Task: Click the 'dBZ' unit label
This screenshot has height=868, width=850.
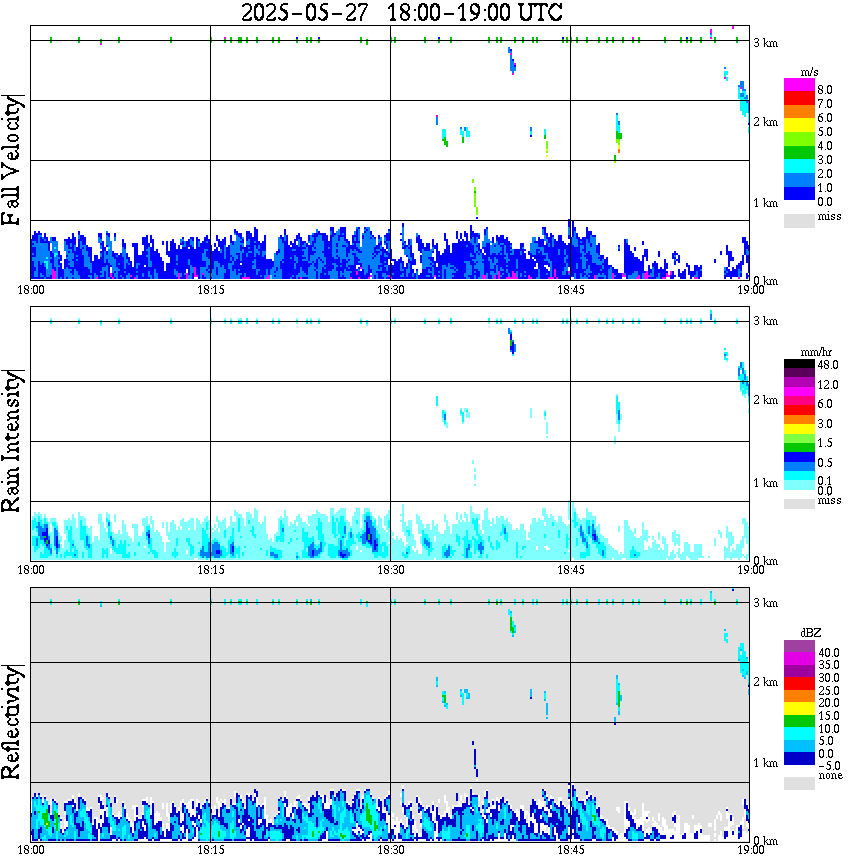Action: 811,633
